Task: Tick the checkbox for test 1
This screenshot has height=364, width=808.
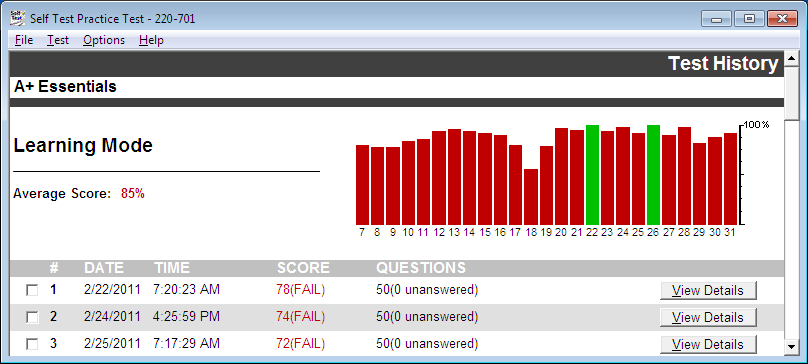Action: pos(32,291)
